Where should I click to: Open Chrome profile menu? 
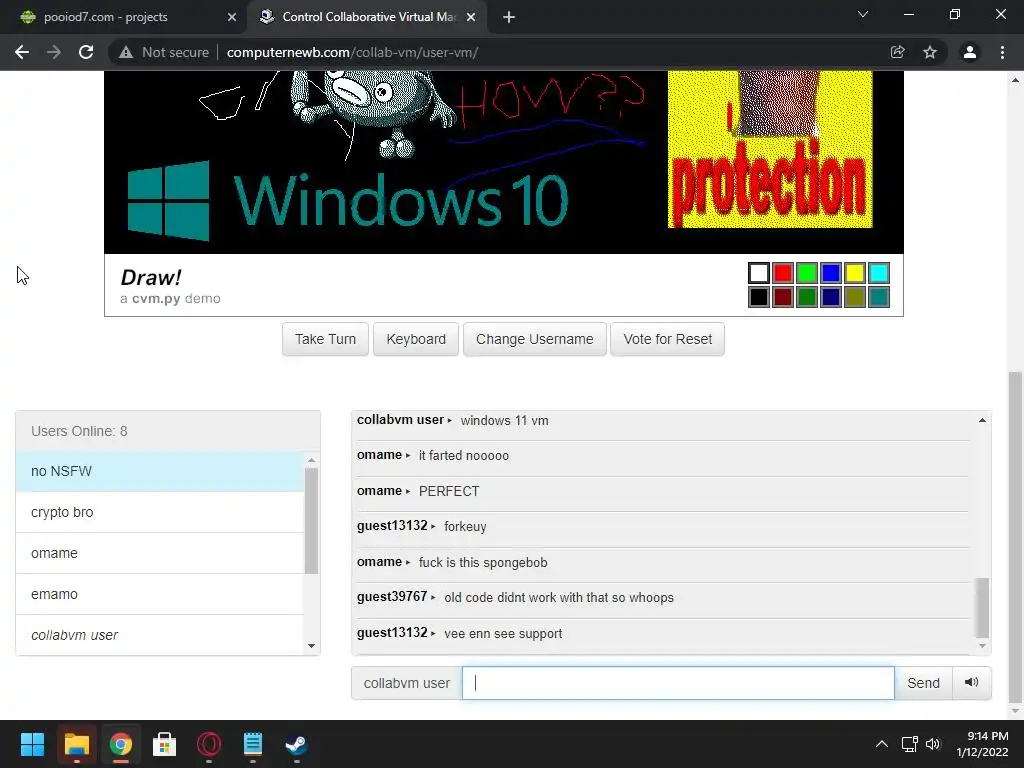coord(970,52)
